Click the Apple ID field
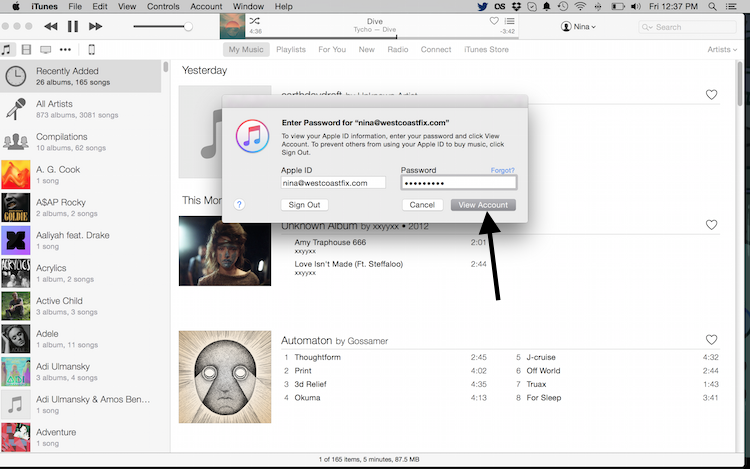Image resolution: width=750 pixels, height=469 pixels. [333, 183]
